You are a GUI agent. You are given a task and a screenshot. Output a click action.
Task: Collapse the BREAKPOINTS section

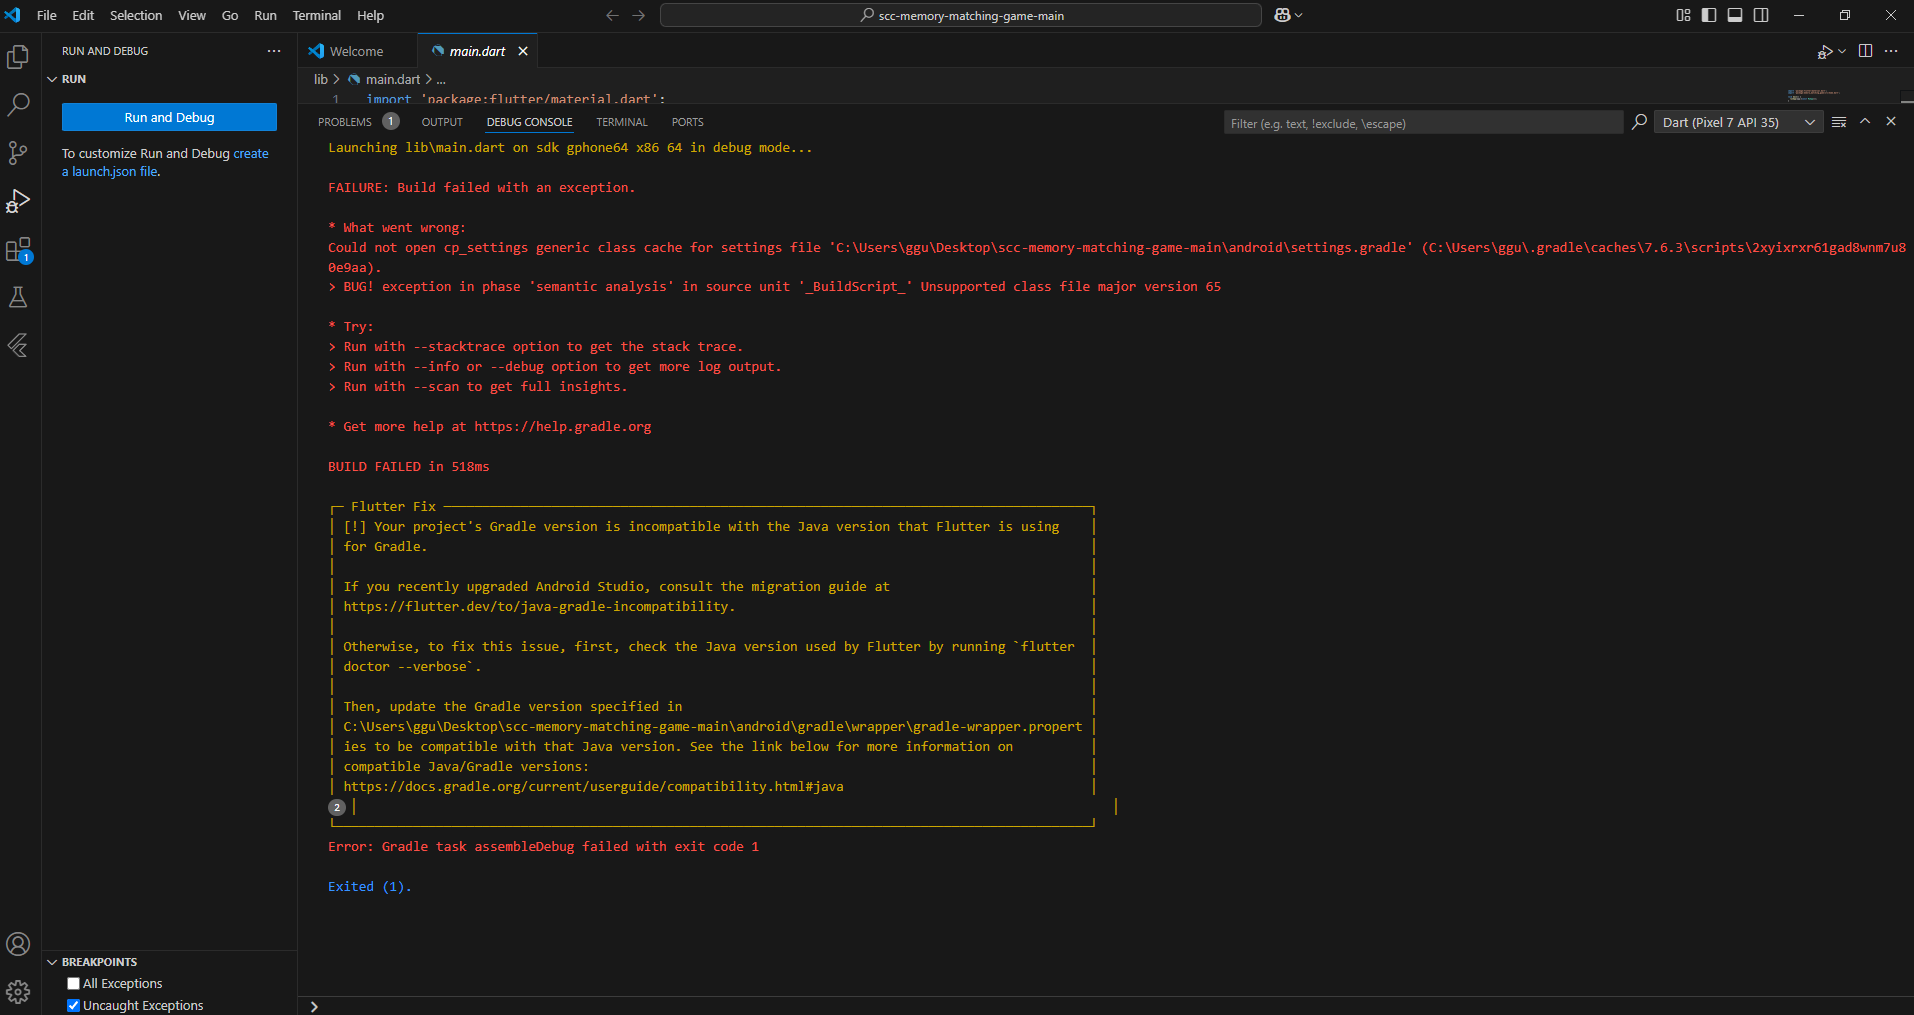tap(52, 962)
